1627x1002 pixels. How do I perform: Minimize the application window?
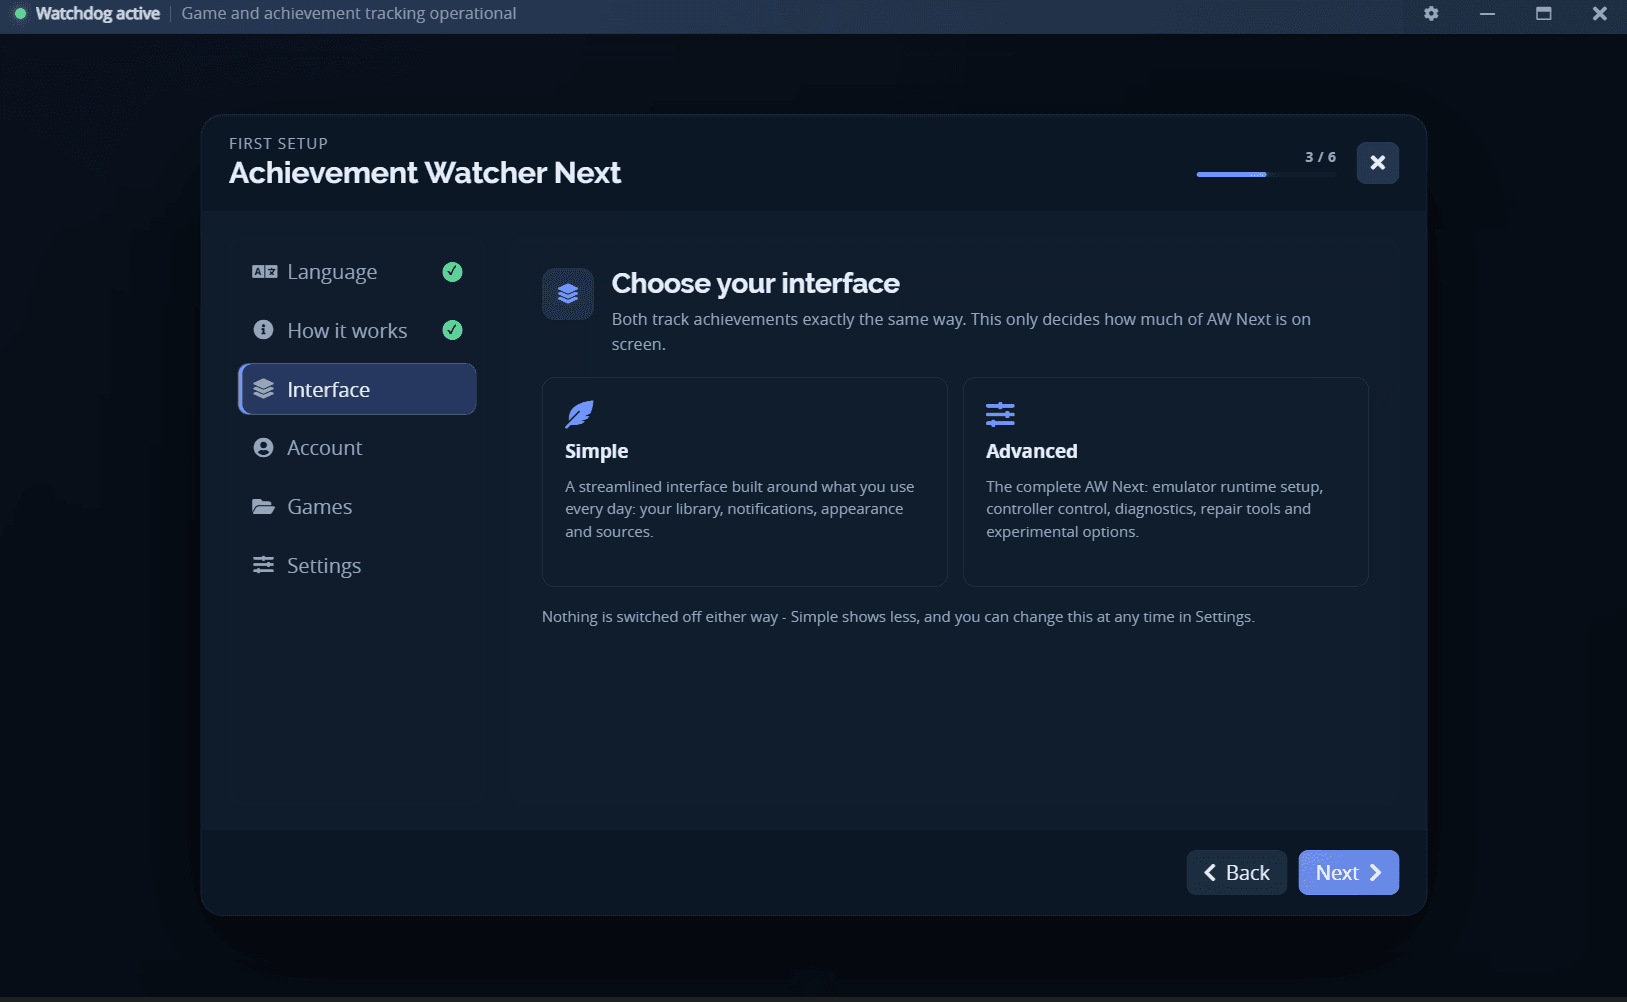click(x=1487, y=14)
